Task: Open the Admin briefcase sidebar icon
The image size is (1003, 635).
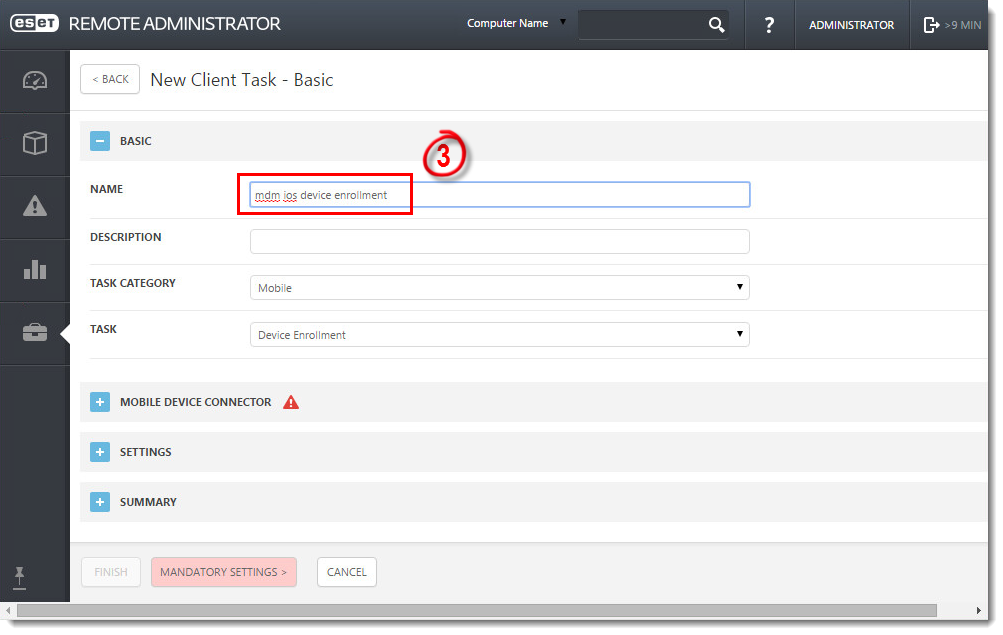Action: pos(35,333)
